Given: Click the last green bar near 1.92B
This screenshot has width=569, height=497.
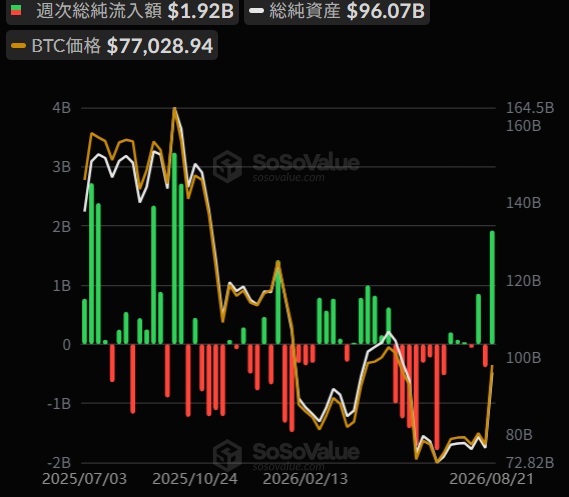Looking at the screenshot, I should click(492, 288).
